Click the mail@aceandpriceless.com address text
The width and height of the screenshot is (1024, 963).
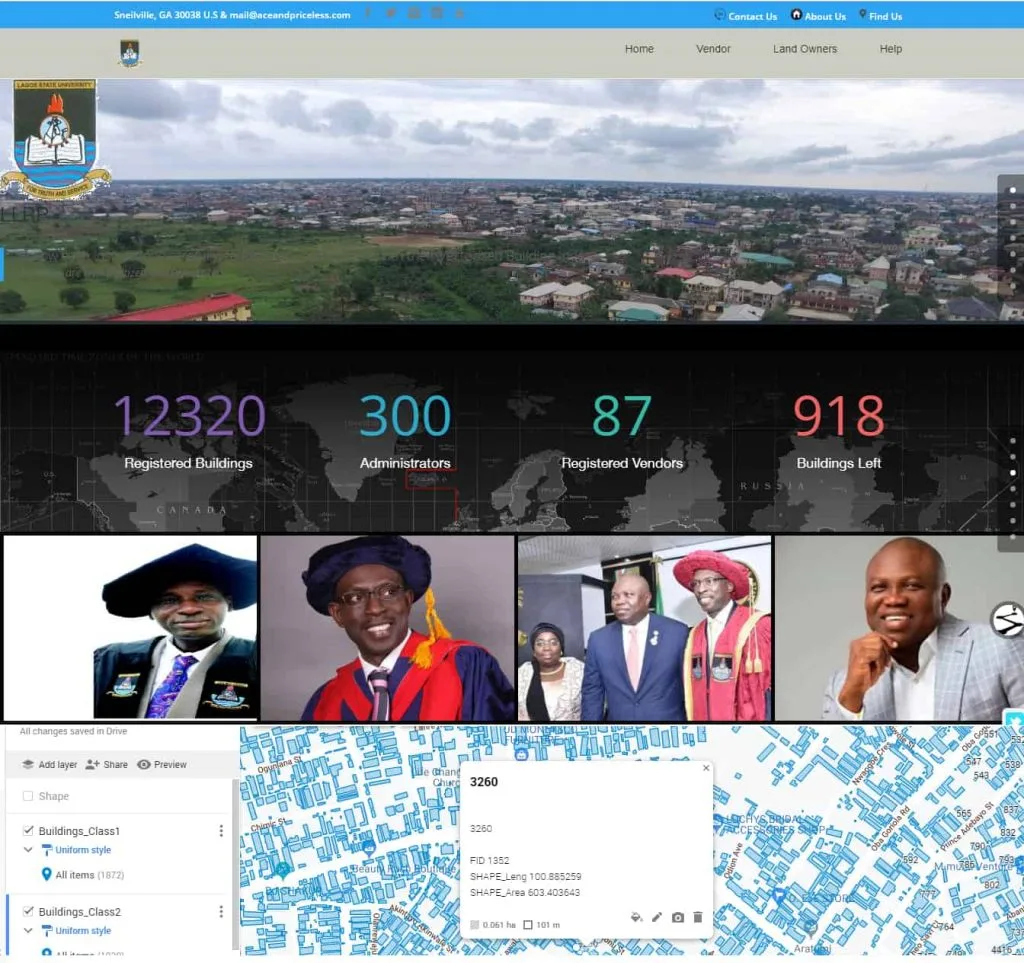coord(290,14)
